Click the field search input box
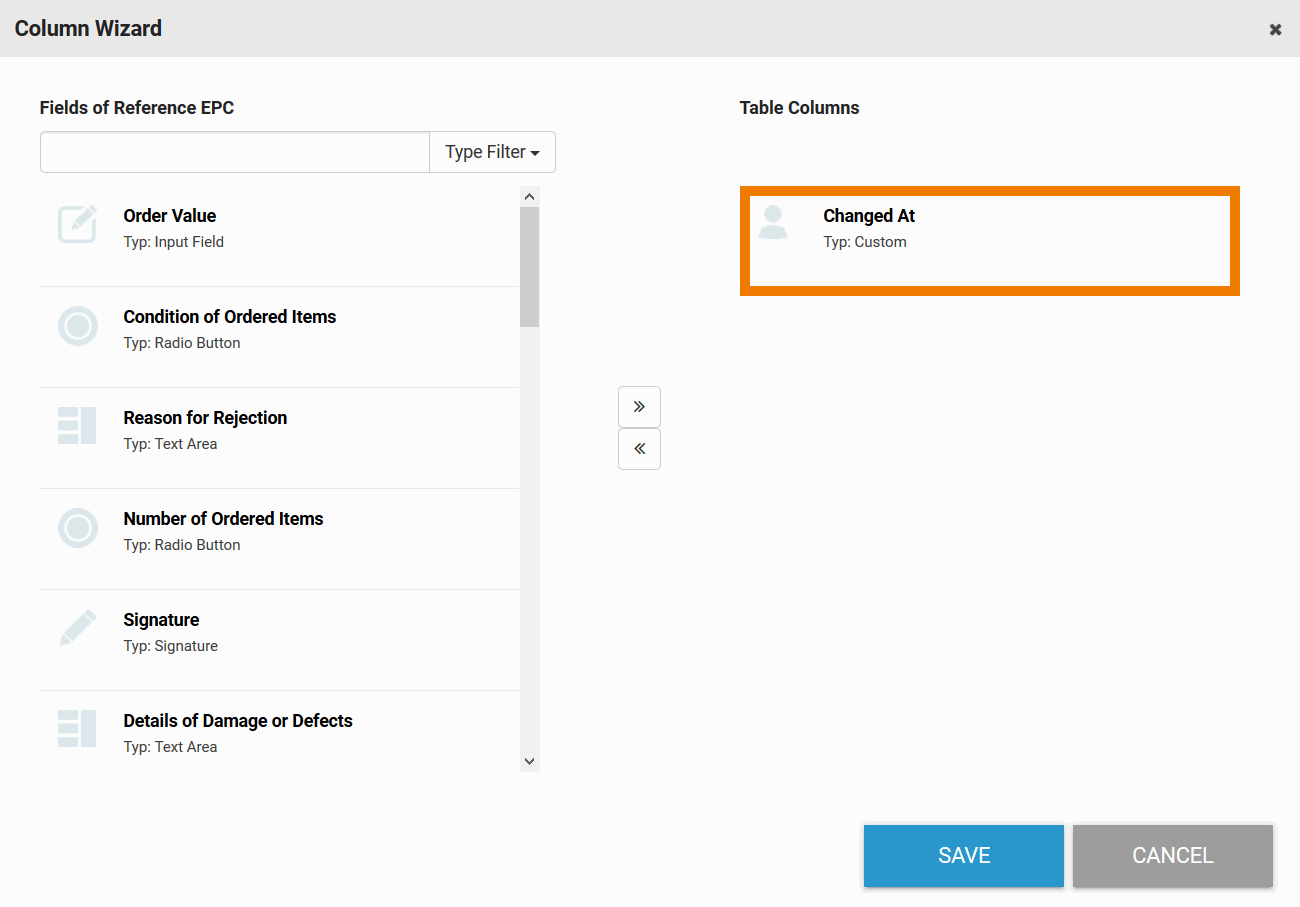 tap(235, 152)
